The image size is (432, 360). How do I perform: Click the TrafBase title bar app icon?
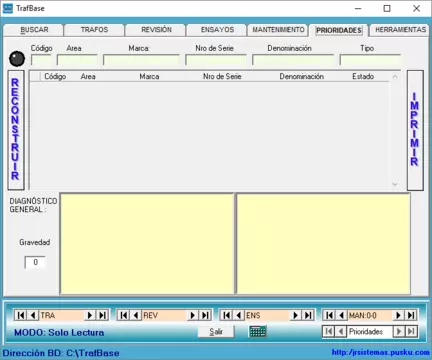tap(8, 8)
